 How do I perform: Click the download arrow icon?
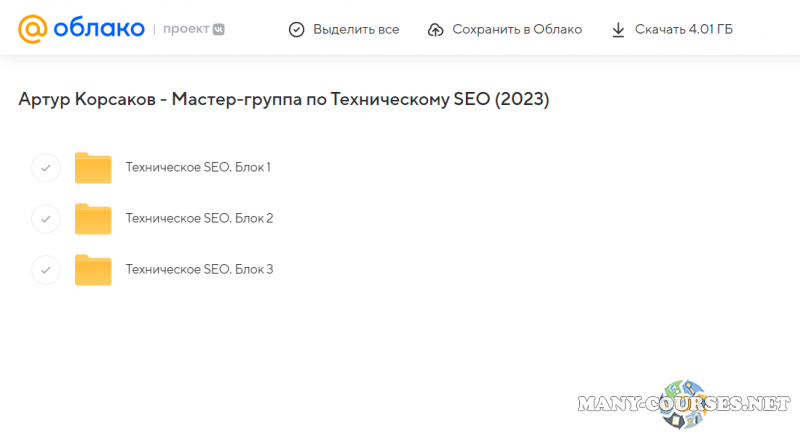(618, 30)
